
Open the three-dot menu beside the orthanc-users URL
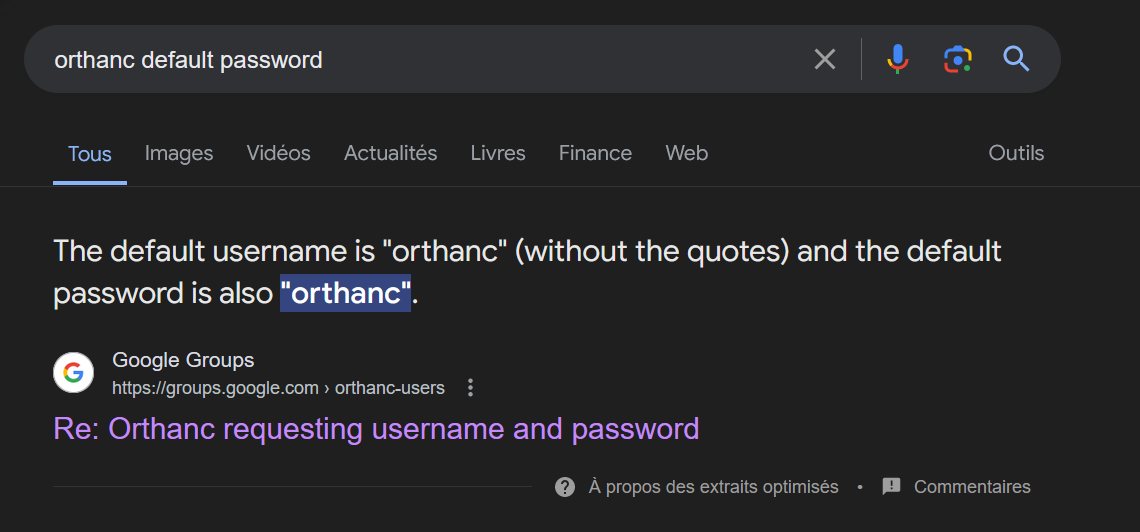(x=470, y=388)
